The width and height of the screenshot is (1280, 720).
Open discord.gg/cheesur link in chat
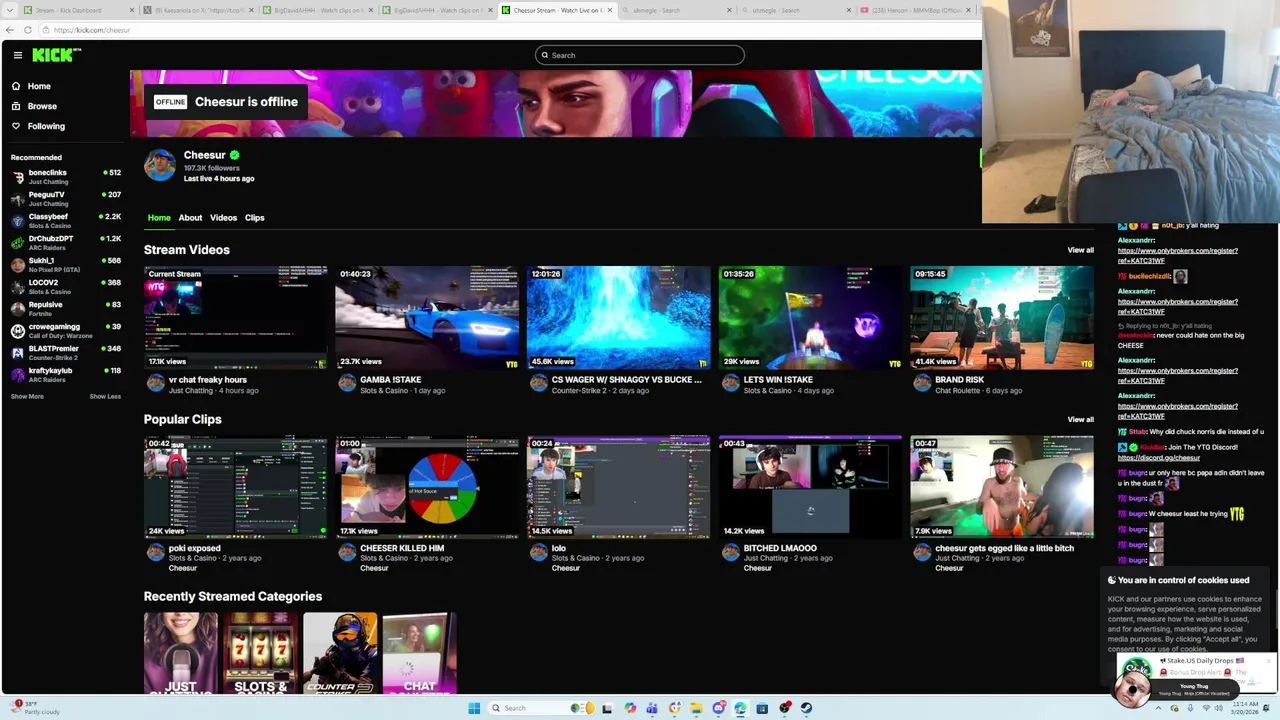[x=1158, y=458]
